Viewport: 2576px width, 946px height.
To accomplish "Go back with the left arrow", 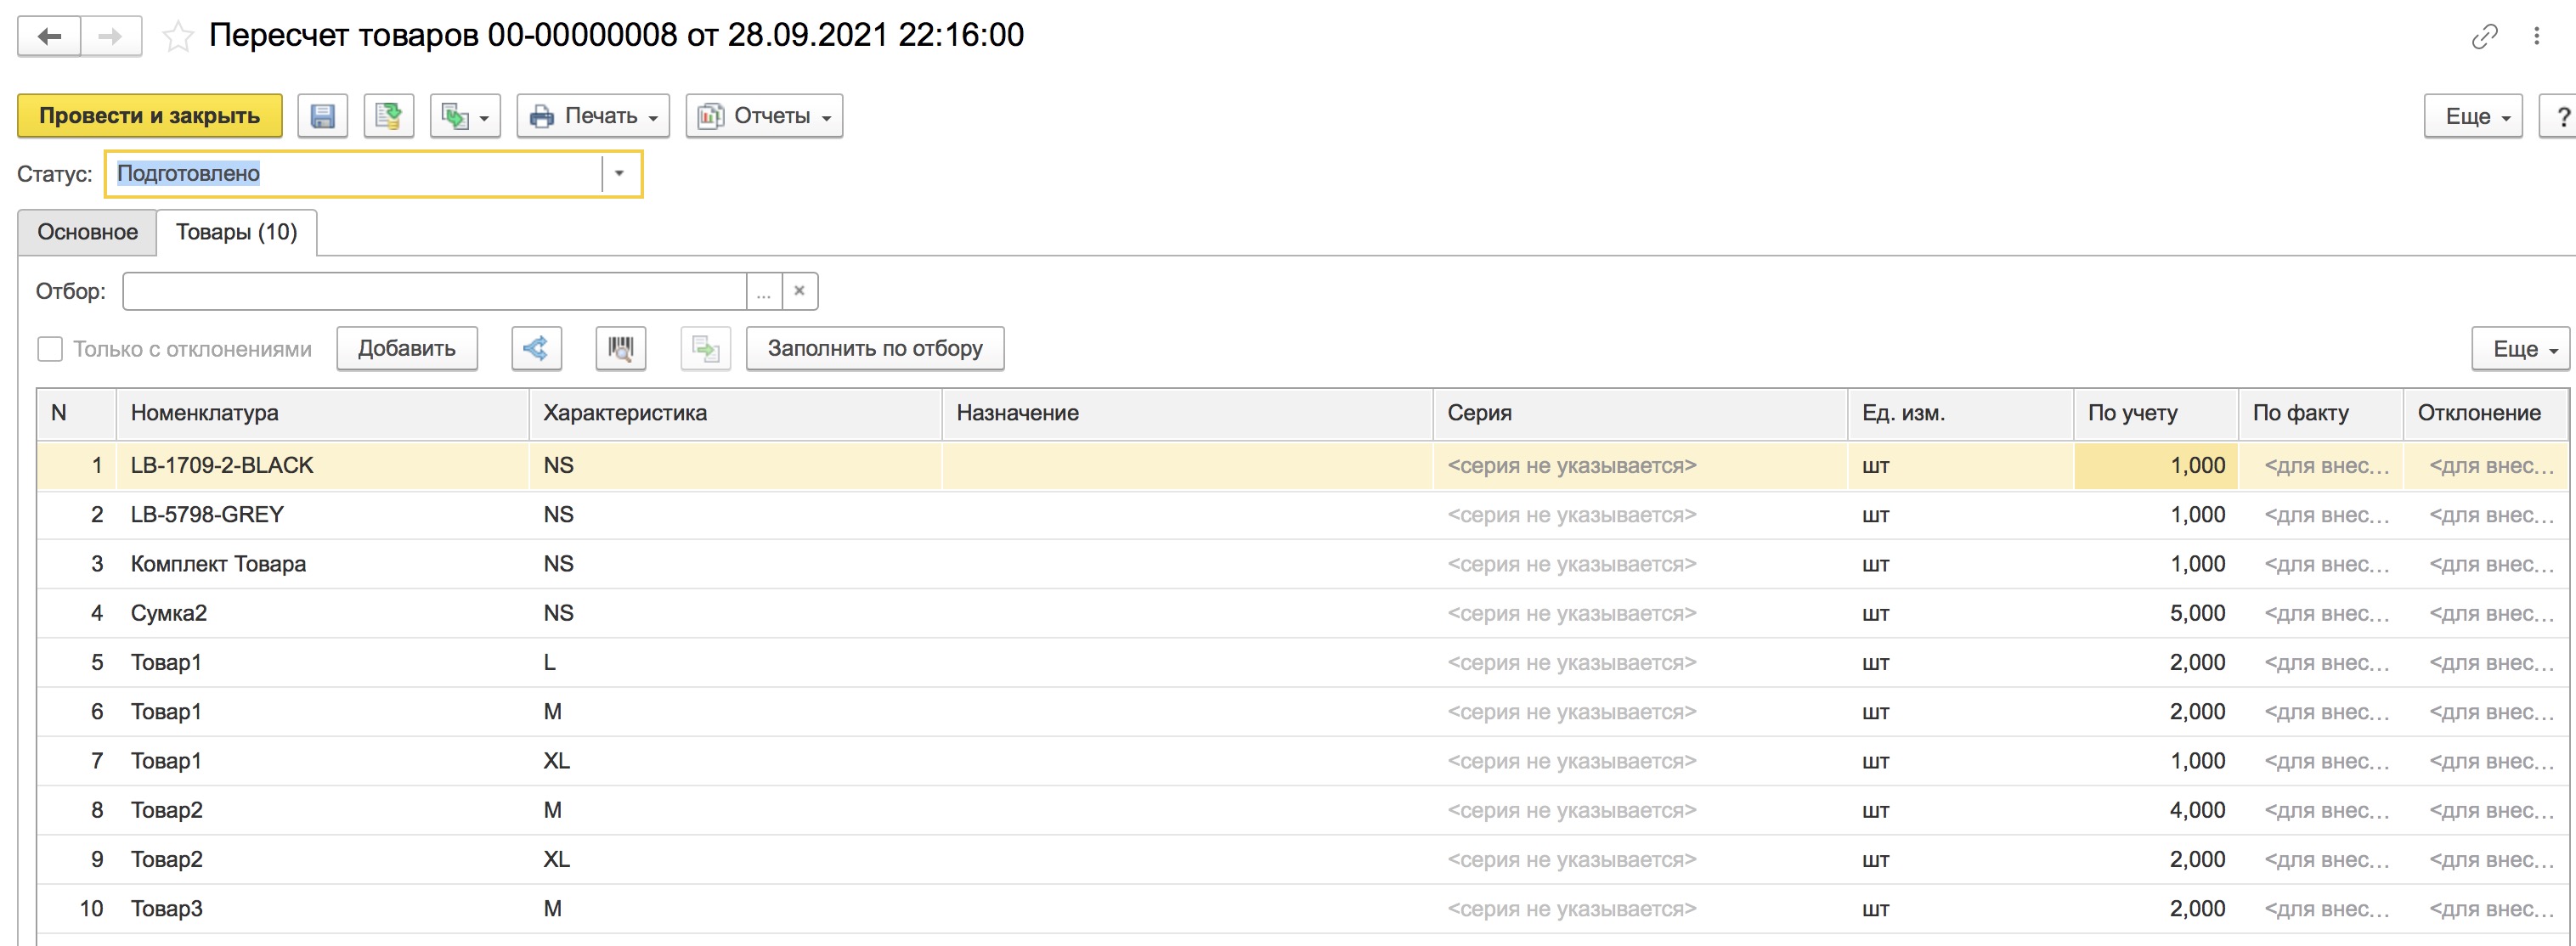I will click(x=49, y=37).
